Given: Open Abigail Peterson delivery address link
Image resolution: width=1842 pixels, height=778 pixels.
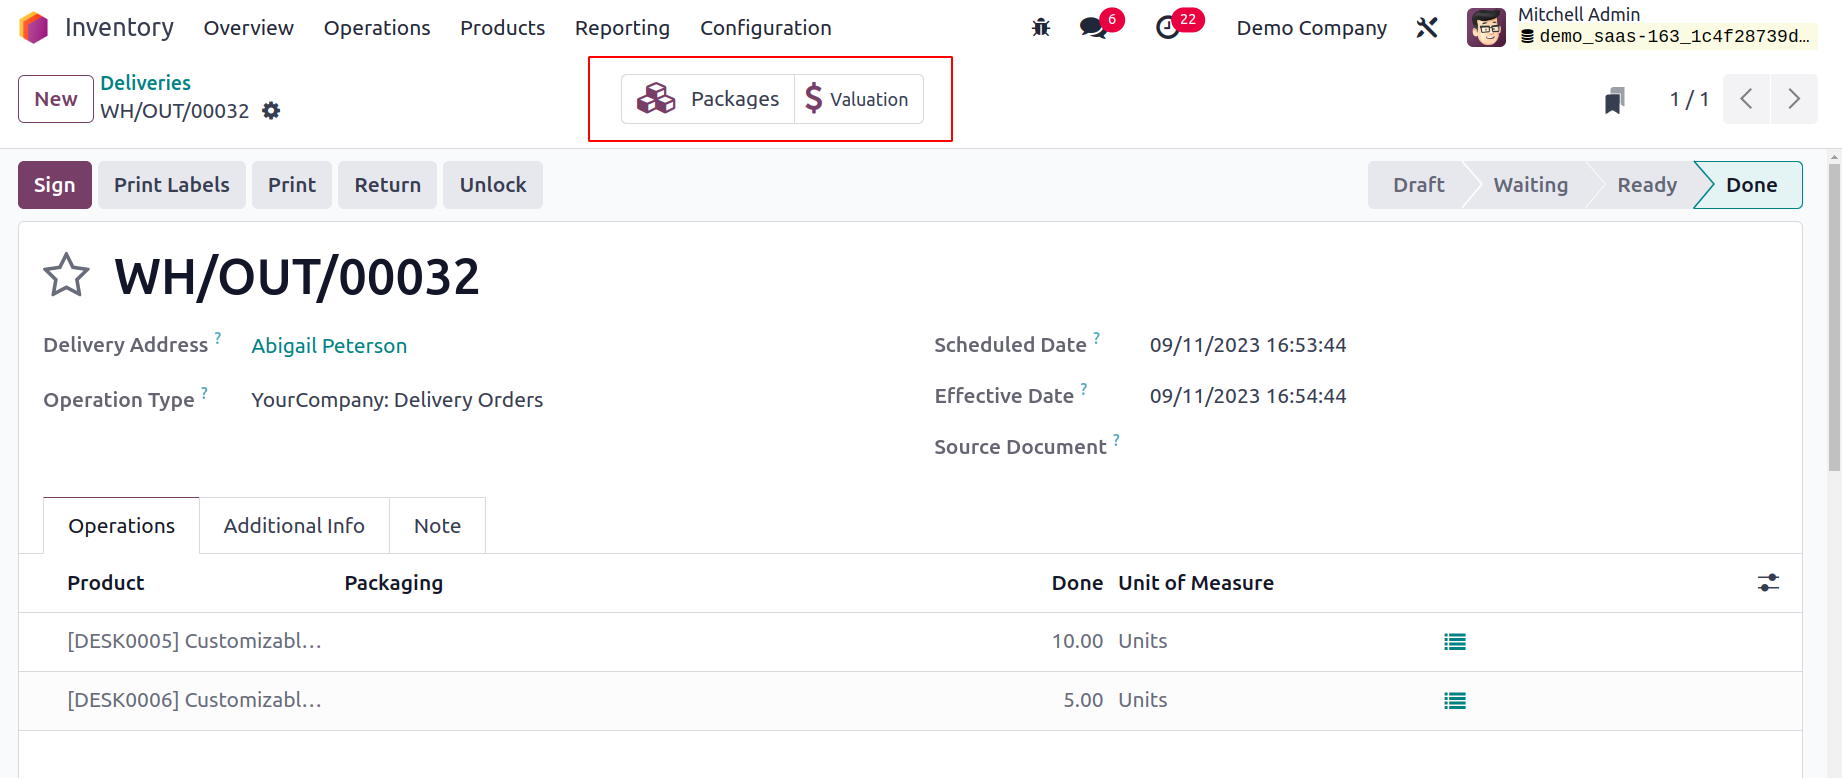Looking at the screenshot, I should [x=329, y=346].
